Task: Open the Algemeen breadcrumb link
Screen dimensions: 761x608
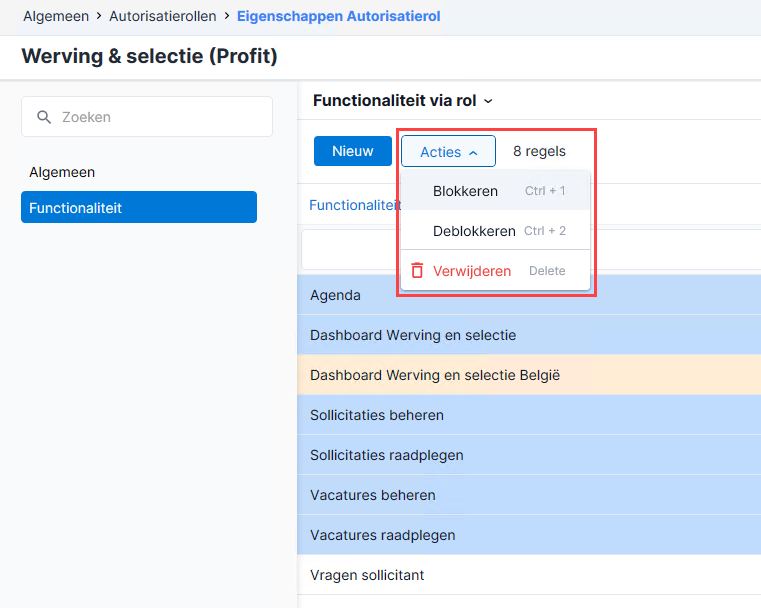Action: 56,16
